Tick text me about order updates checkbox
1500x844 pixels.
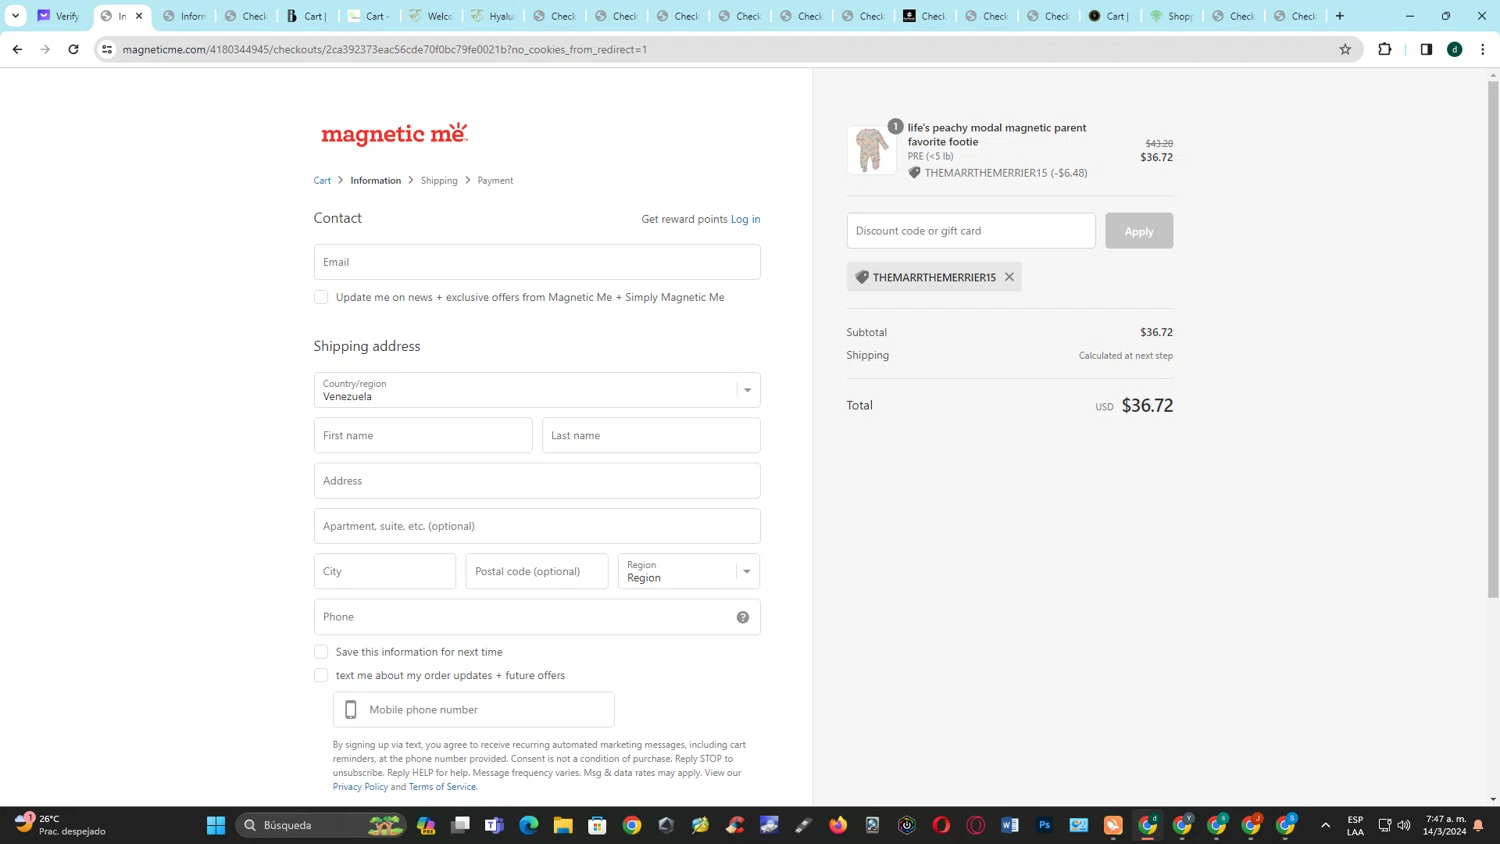pyautogui.click(x=321, y=675)
